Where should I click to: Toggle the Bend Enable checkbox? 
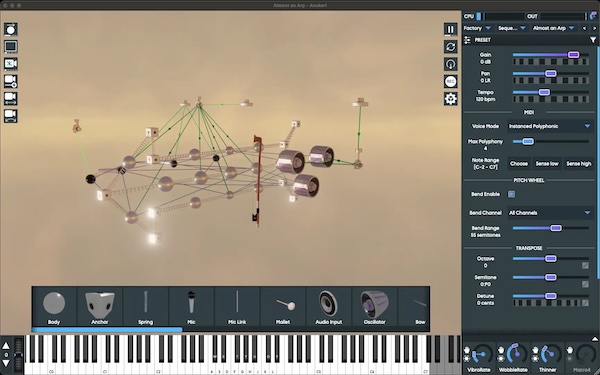511,194
